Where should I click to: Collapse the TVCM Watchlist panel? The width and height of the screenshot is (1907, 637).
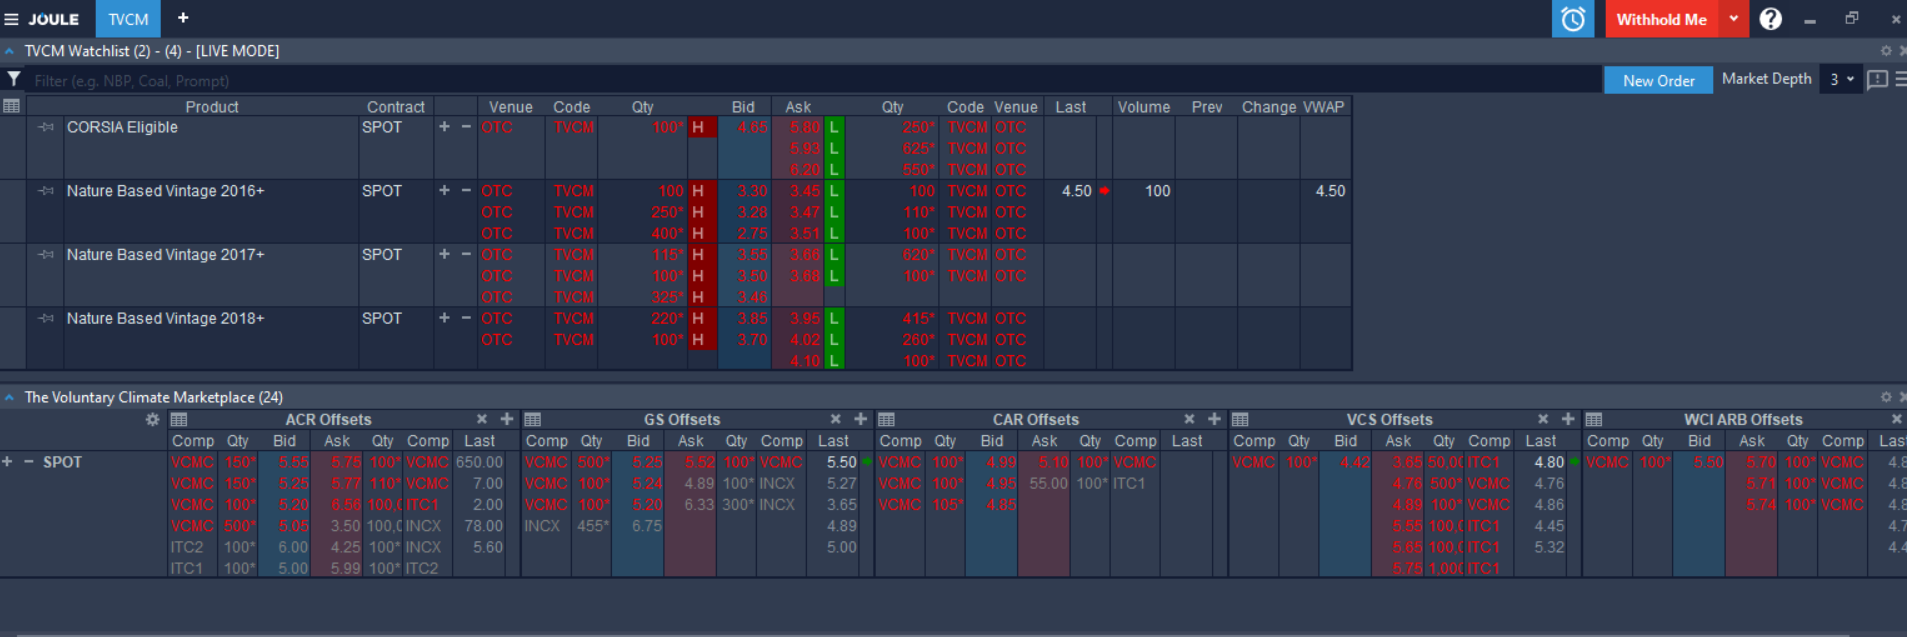[x=9, y=51]
